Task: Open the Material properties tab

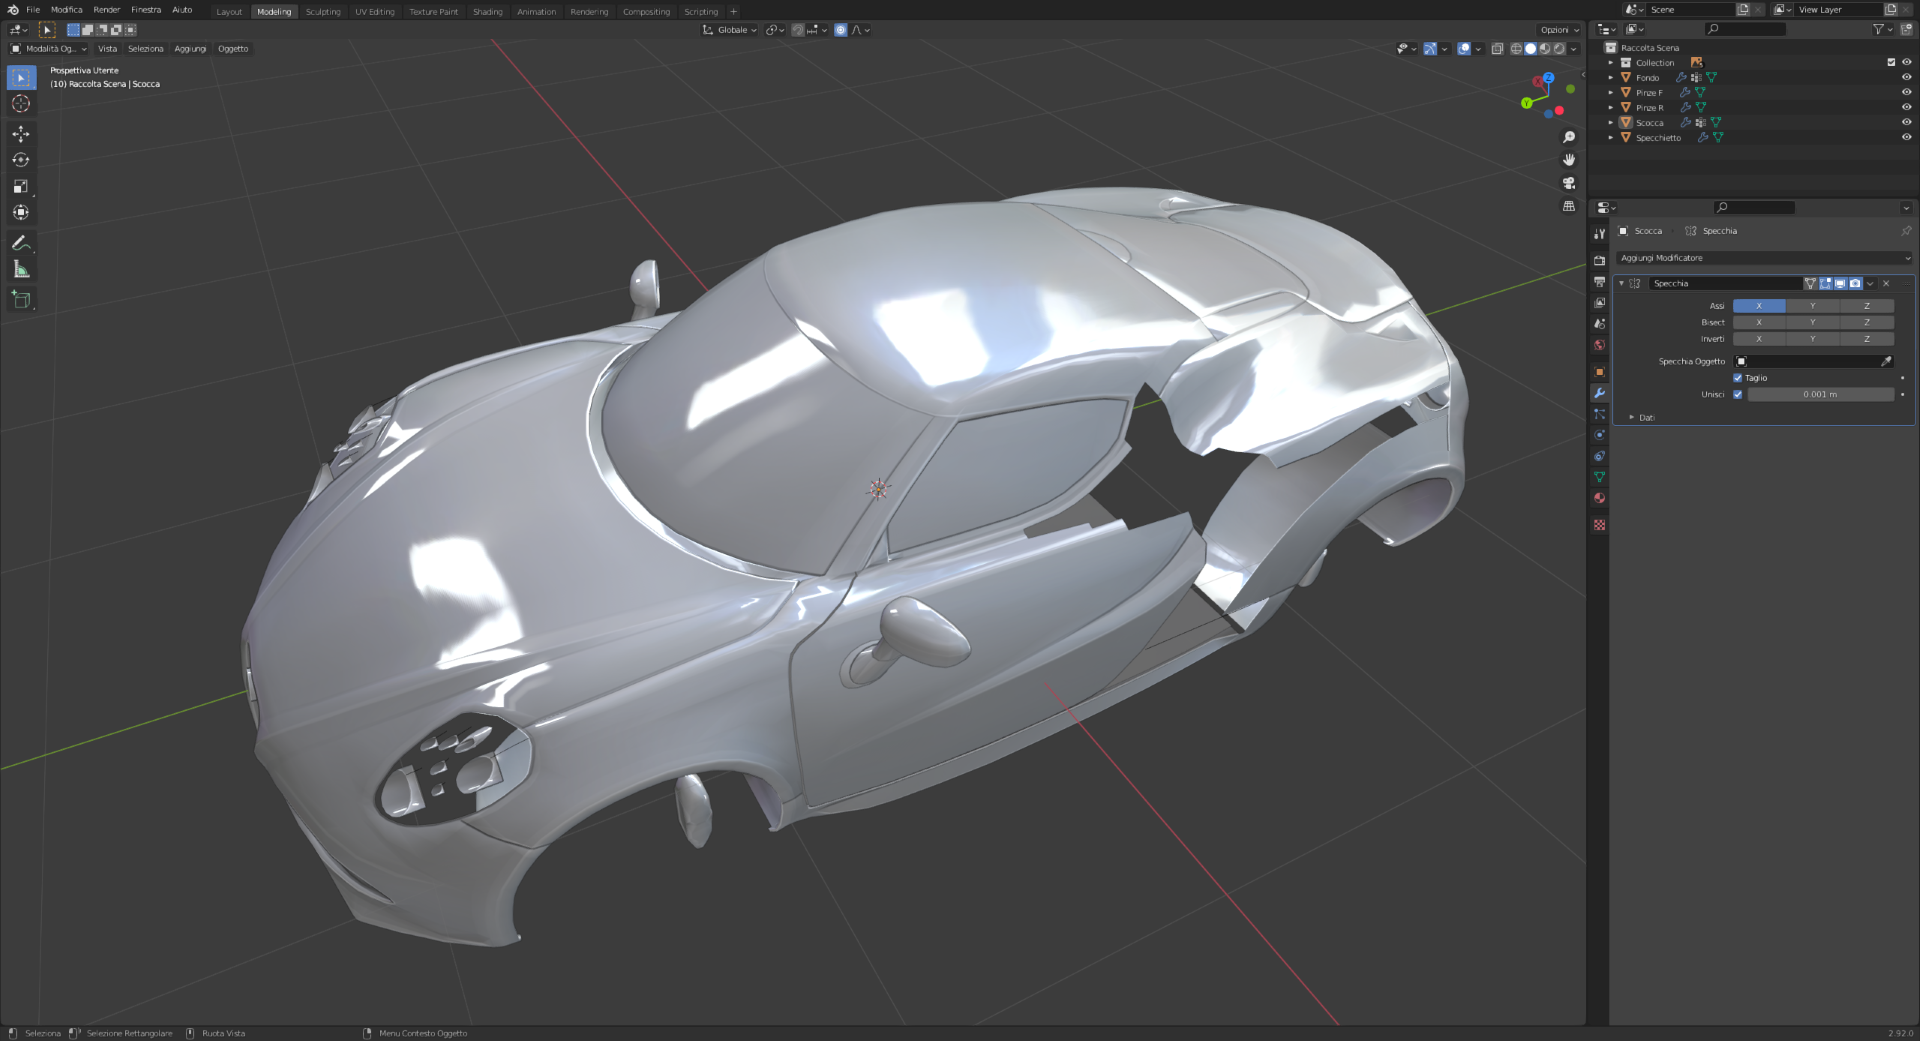Action: (1600, 498)
